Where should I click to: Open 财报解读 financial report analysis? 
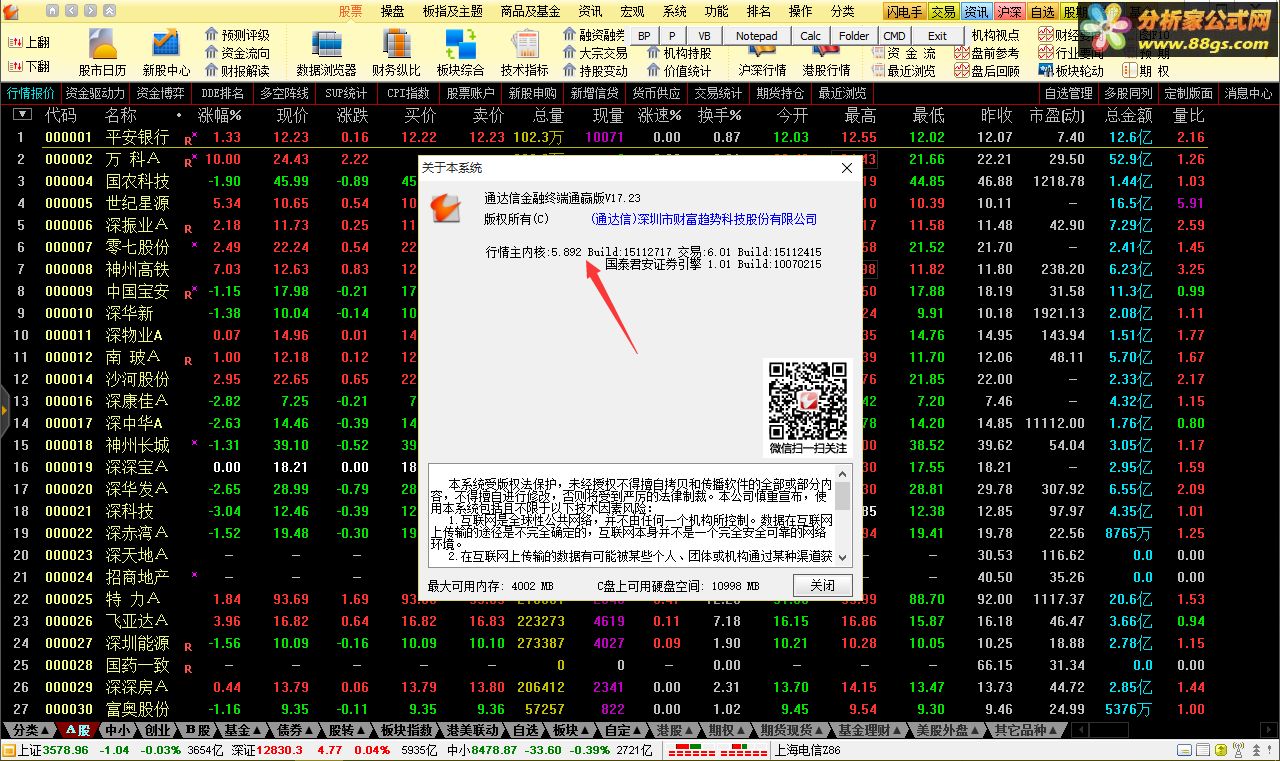pos(237,71)
